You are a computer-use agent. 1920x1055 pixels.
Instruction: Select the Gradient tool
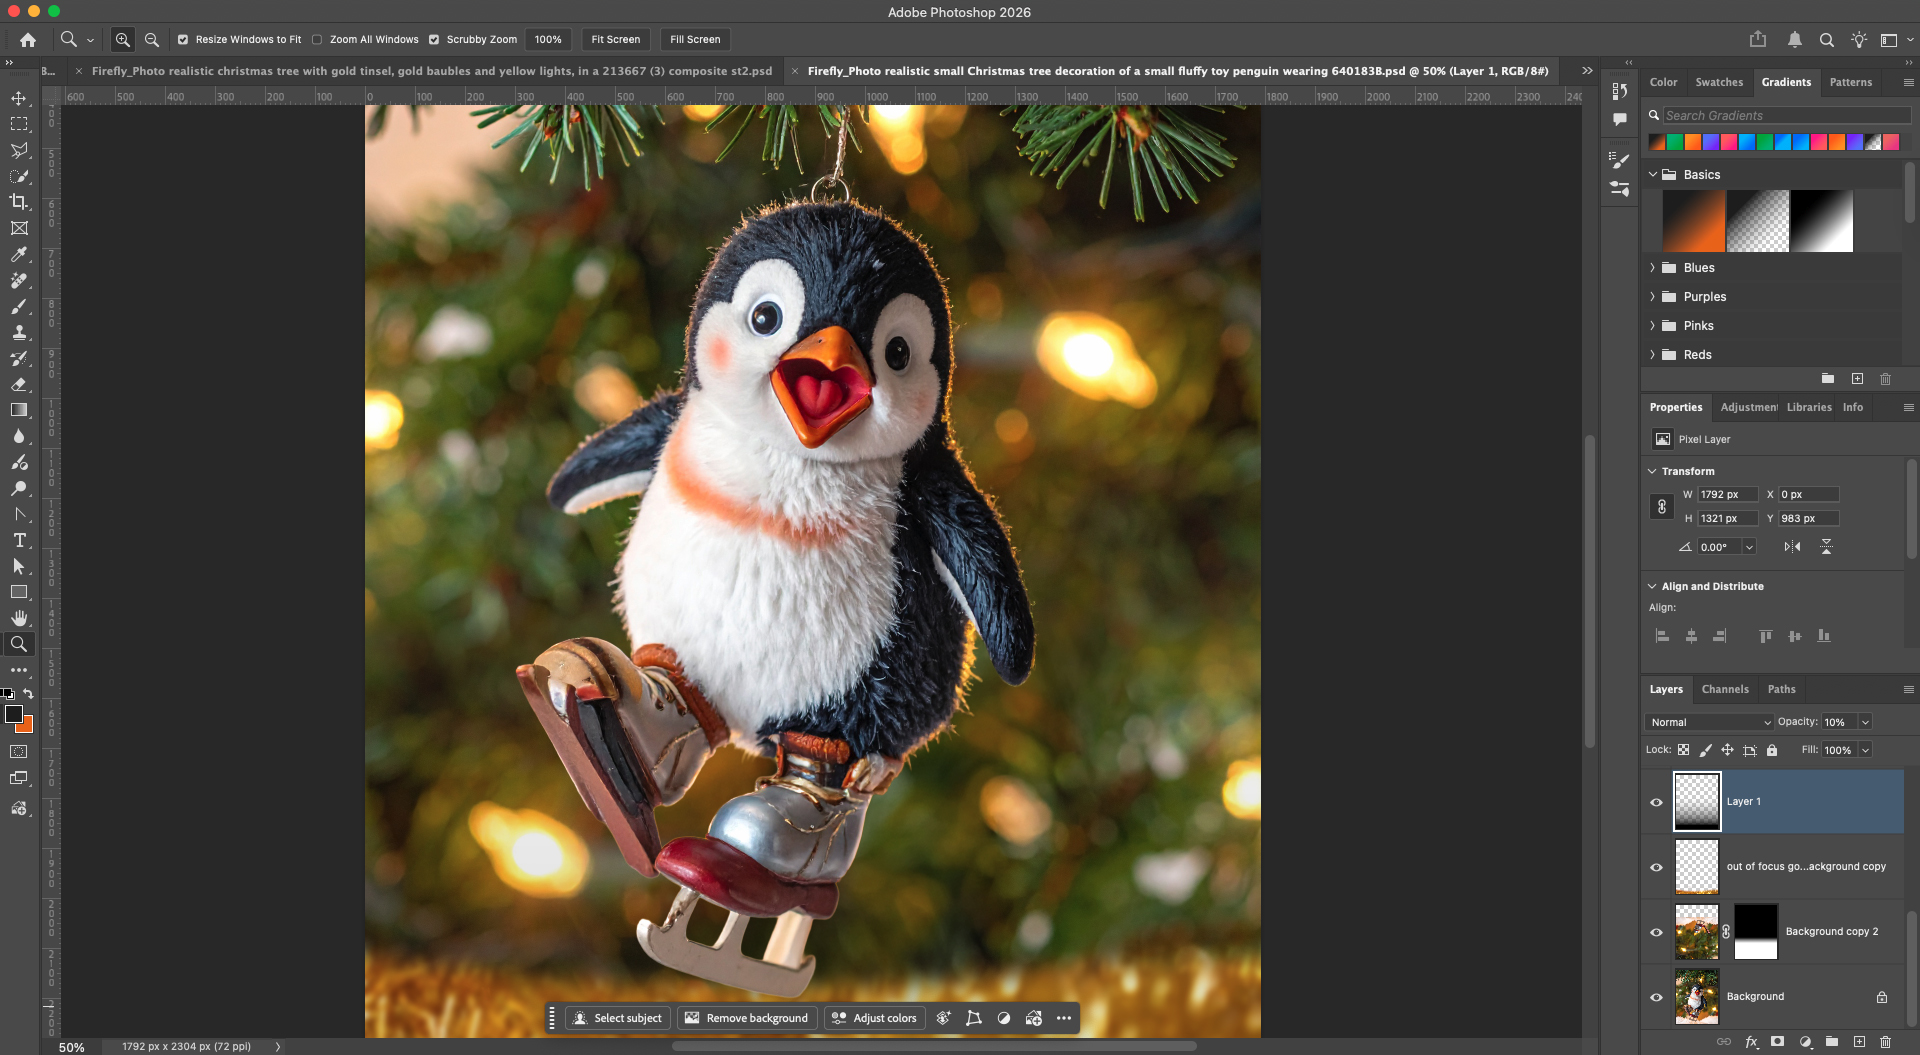pyautogui.click(x=19, y=410)
